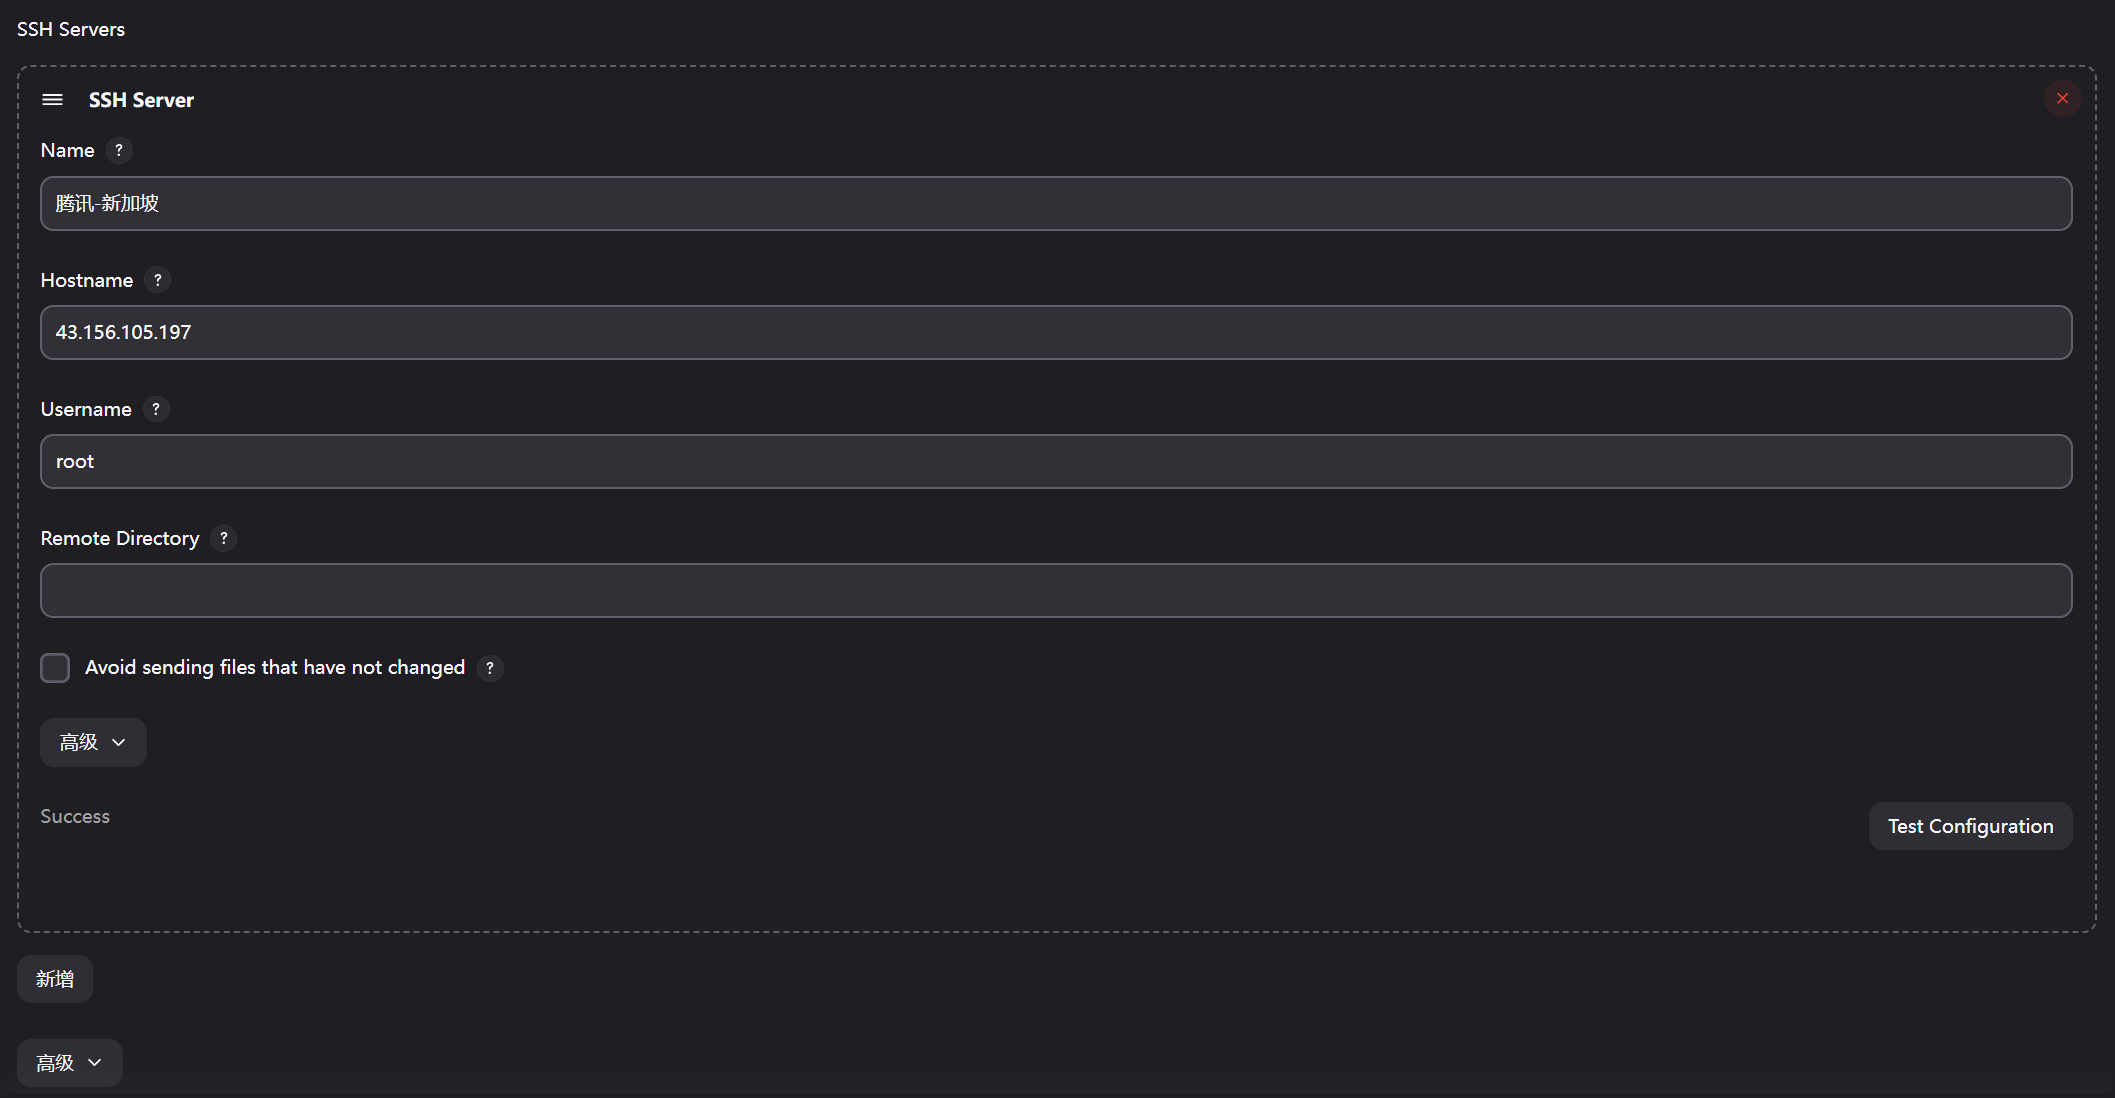Show help for Avoid sending files option
This screenshot has height=1098, width=2115.
tap(490, 668)
